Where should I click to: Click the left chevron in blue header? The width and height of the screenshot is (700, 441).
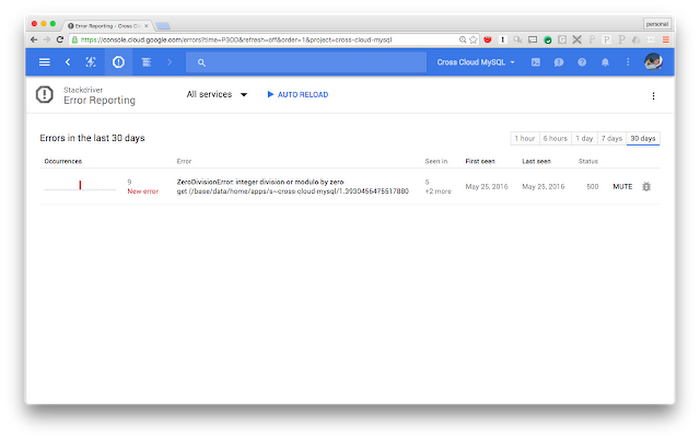tap(67, 62)
